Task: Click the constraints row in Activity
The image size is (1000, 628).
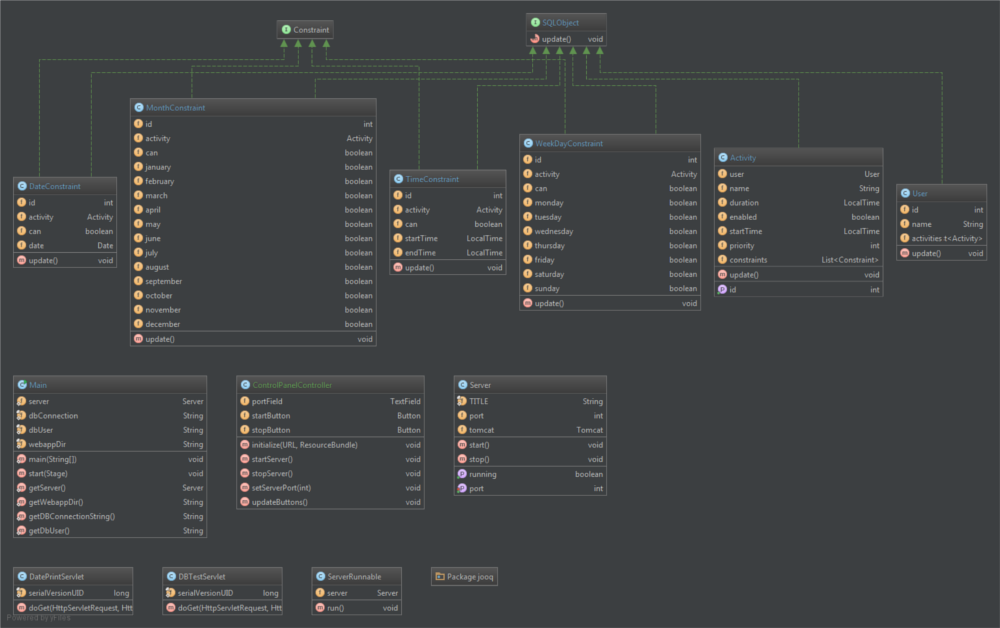Action: [798, 260]
